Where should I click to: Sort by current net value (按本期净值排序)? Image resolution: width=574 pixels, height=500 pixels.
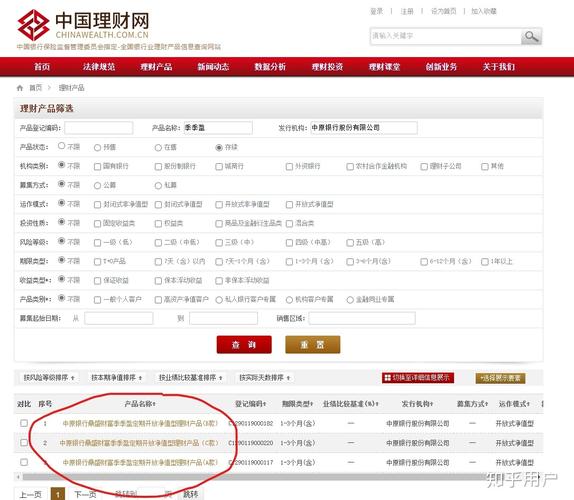116,378
